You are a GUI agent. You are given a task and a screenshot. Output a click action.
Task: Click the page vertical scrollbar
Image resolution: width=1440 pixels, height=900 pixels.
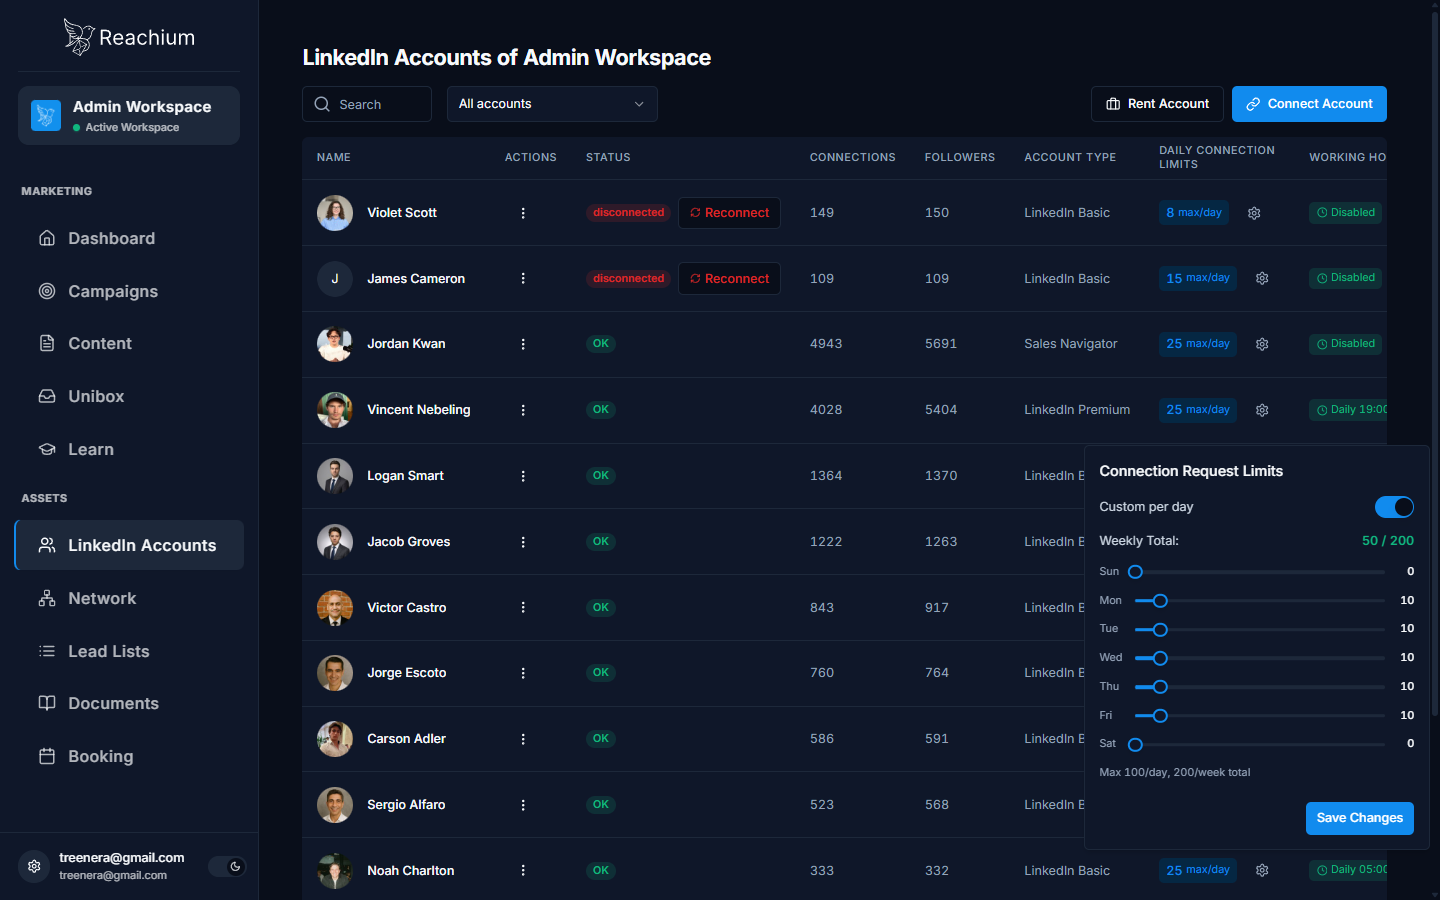1435,365
